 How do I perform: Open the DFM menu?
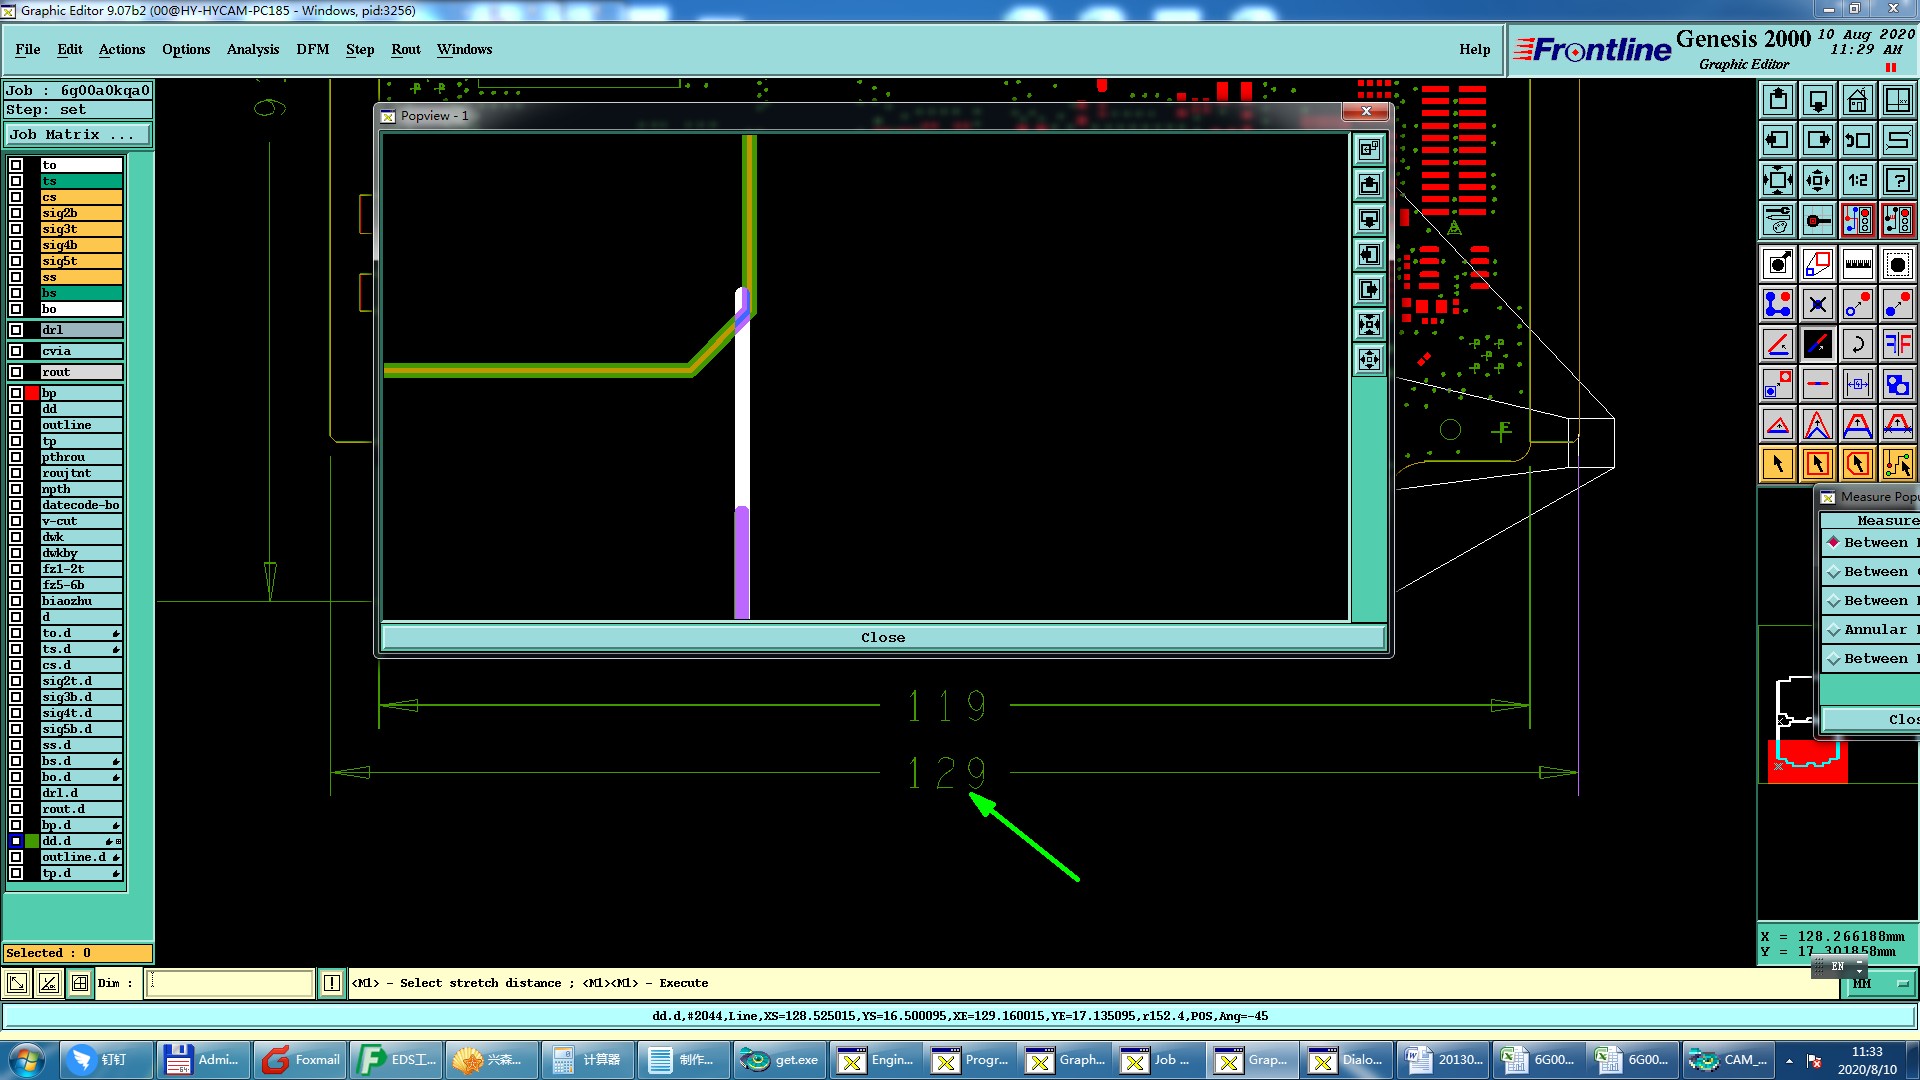tap(312, 49)
